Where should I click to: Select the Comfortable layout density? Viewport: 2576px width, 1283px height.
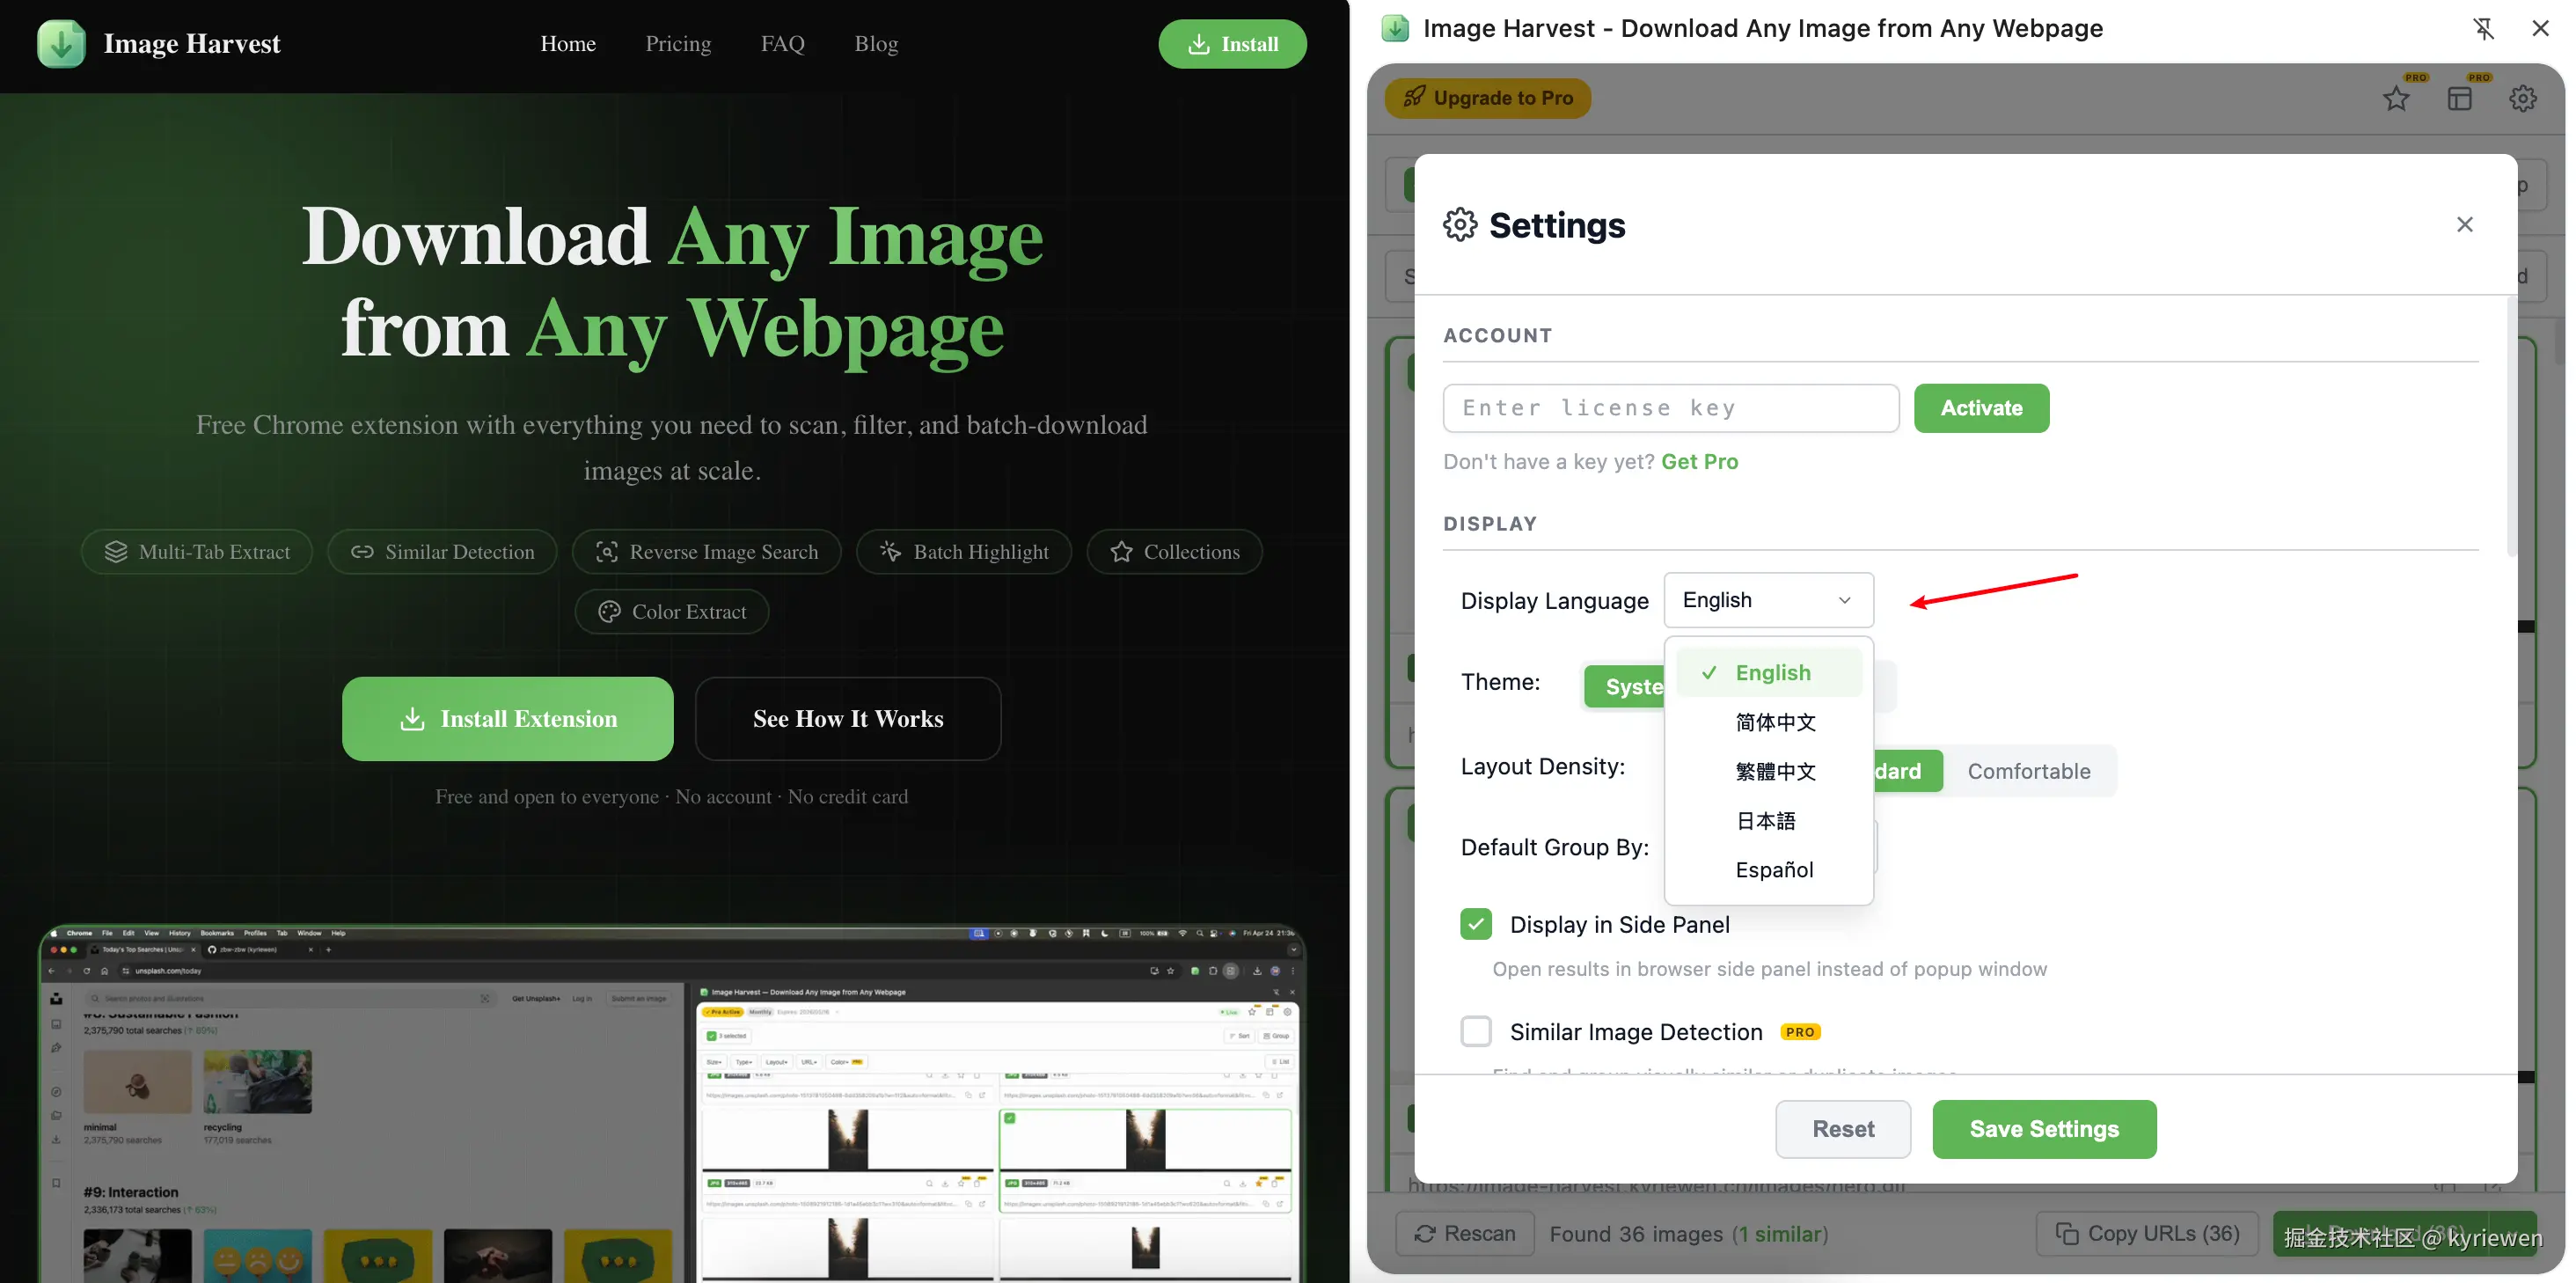click(x=2029, y=771)
